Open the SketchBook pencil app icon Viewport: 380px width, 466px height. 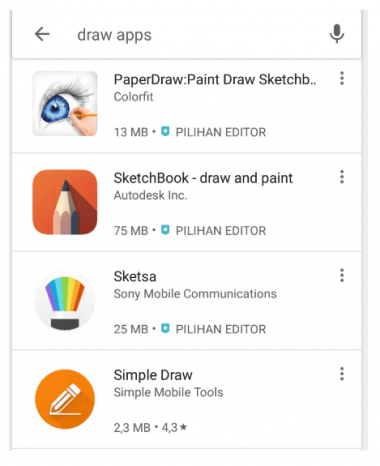(x=65, y=202)
